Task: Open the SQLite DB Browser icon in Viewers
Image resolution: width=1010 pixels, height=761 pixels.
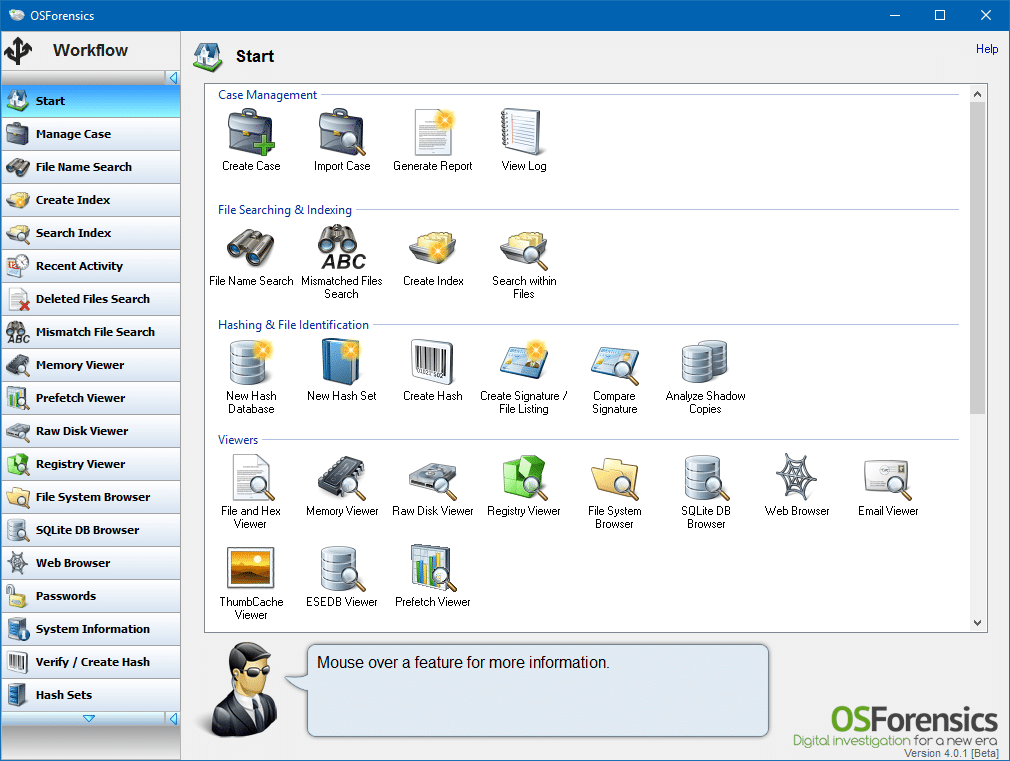Action: pos(705,478)
